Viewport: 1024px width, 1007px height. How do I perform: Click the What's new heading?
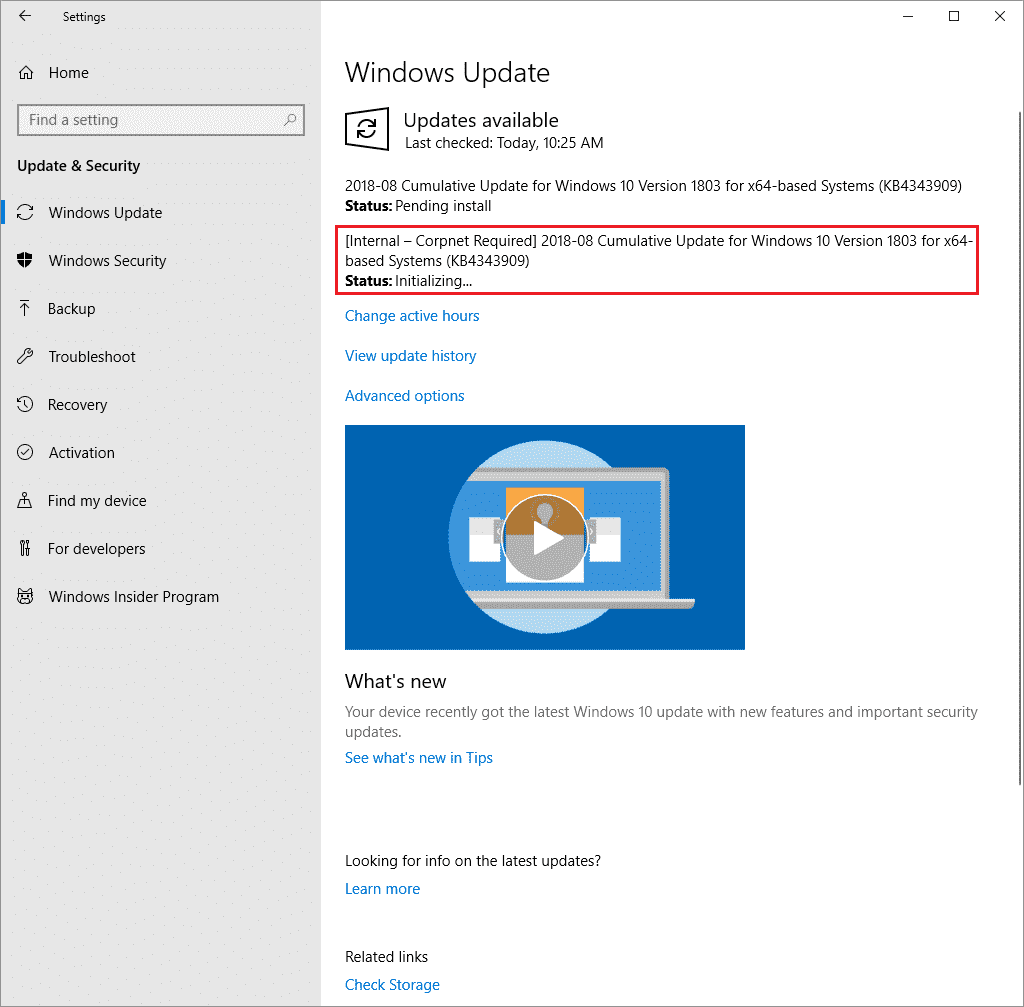(x=395, y=681)
